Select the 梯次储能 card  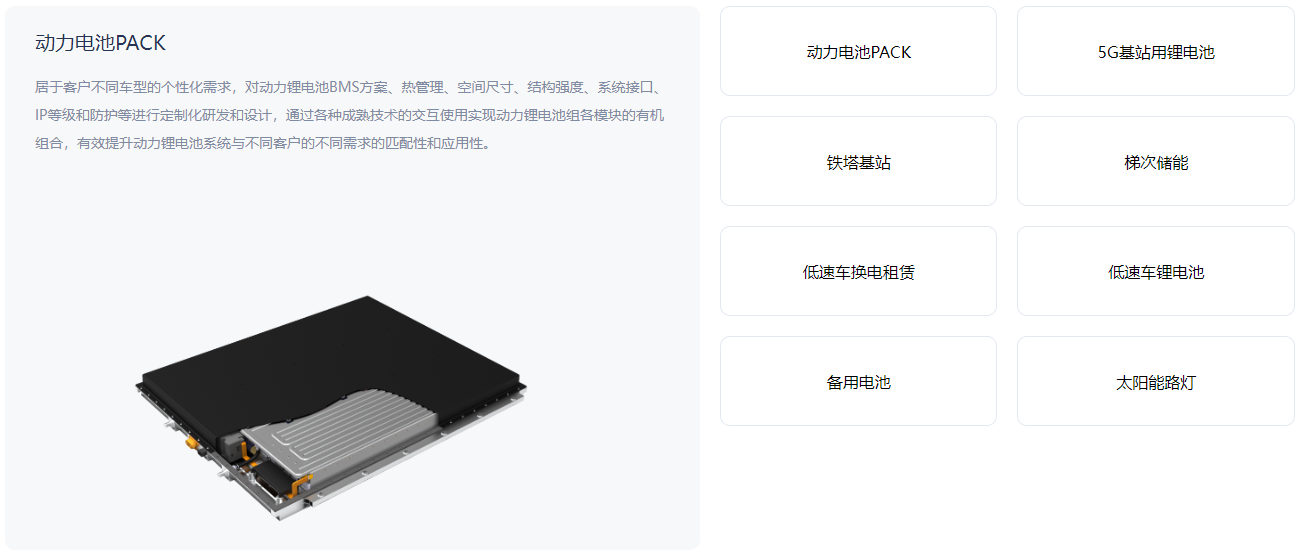(x=1155, y=161)
